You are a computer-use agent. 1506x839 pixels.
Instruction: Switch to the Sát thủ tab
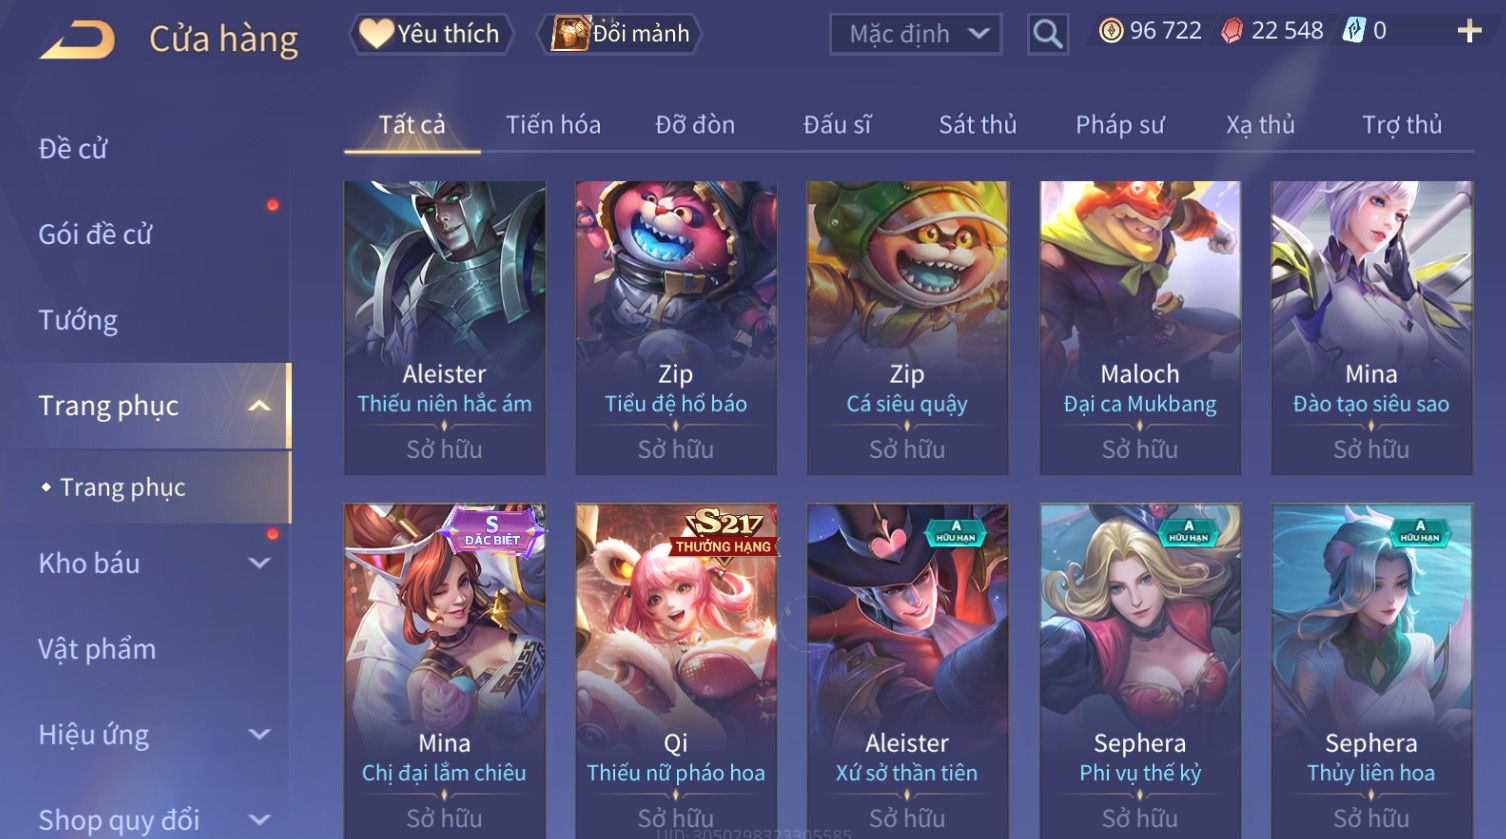pyautogui.click(x=977, y=125)
